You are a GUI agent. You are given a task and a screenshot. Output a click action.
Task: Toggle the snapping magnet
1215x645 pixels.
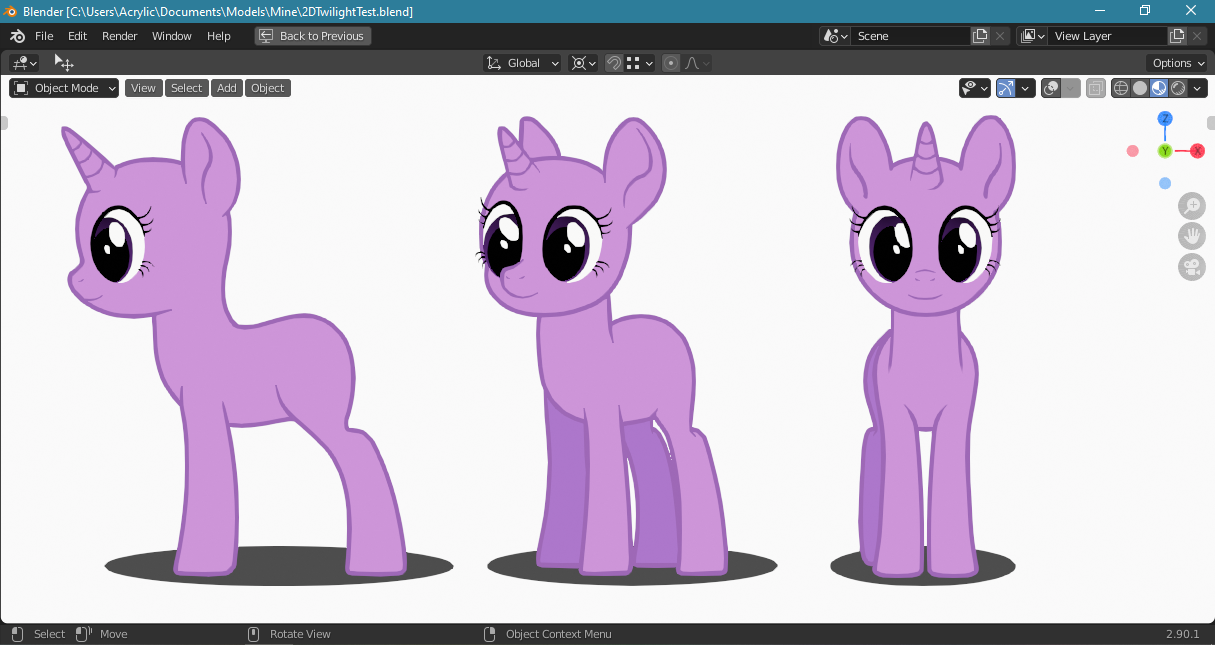coord(614,63)
